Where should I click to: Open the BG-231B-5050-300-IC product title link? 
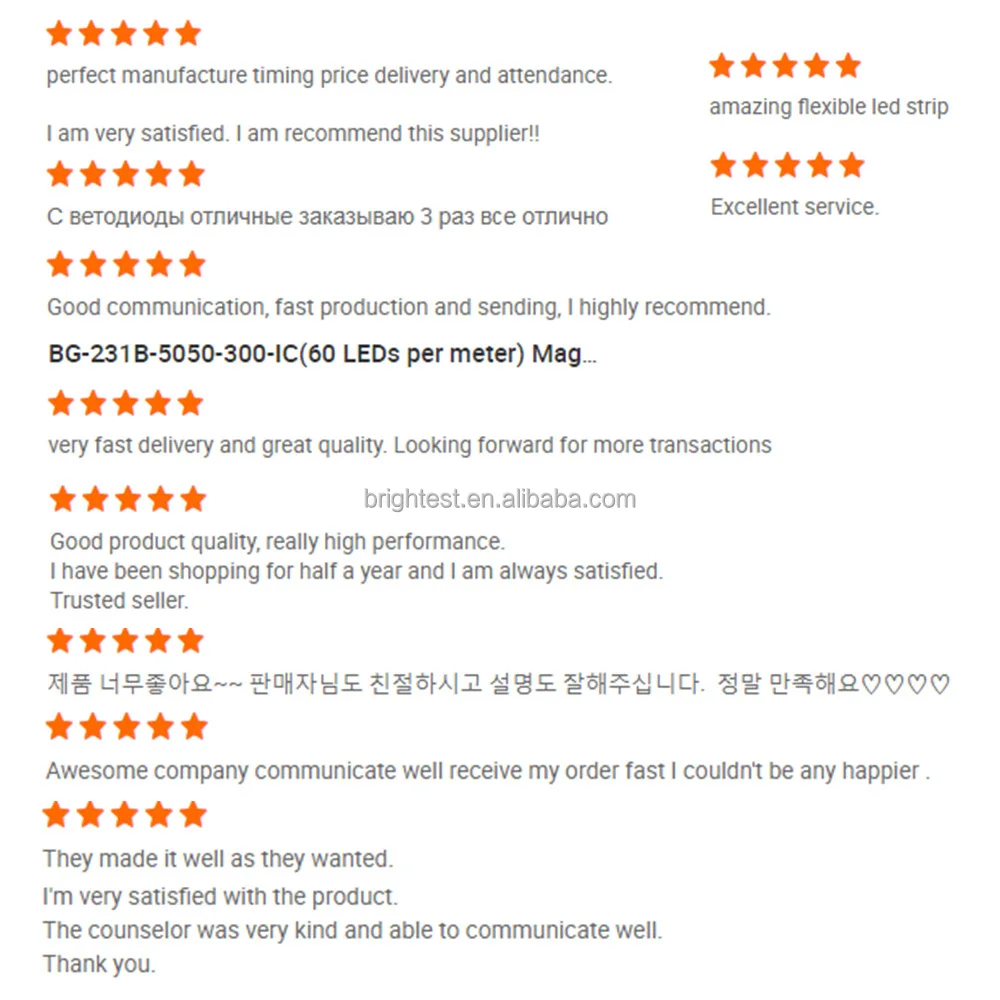pyautogui.click(x=322, y=355)
